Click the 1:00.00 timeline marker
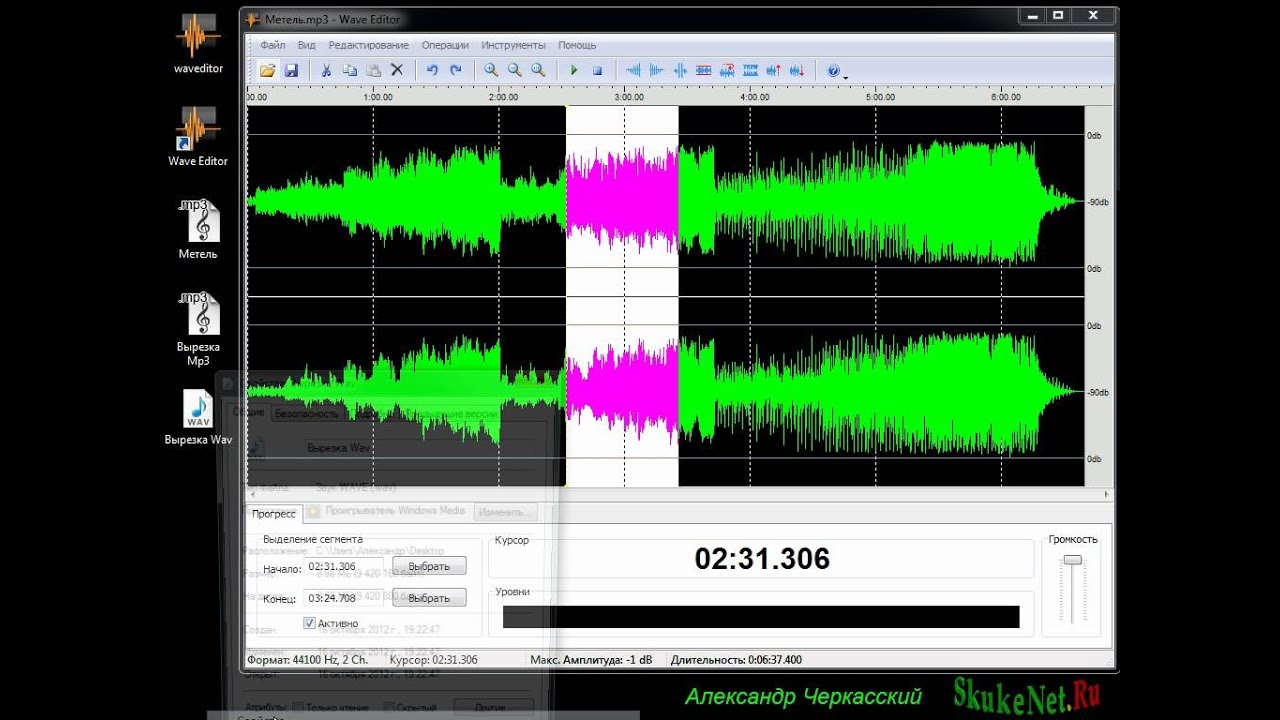This screenshot has height=720, width=1280. [x=379, y=98]
